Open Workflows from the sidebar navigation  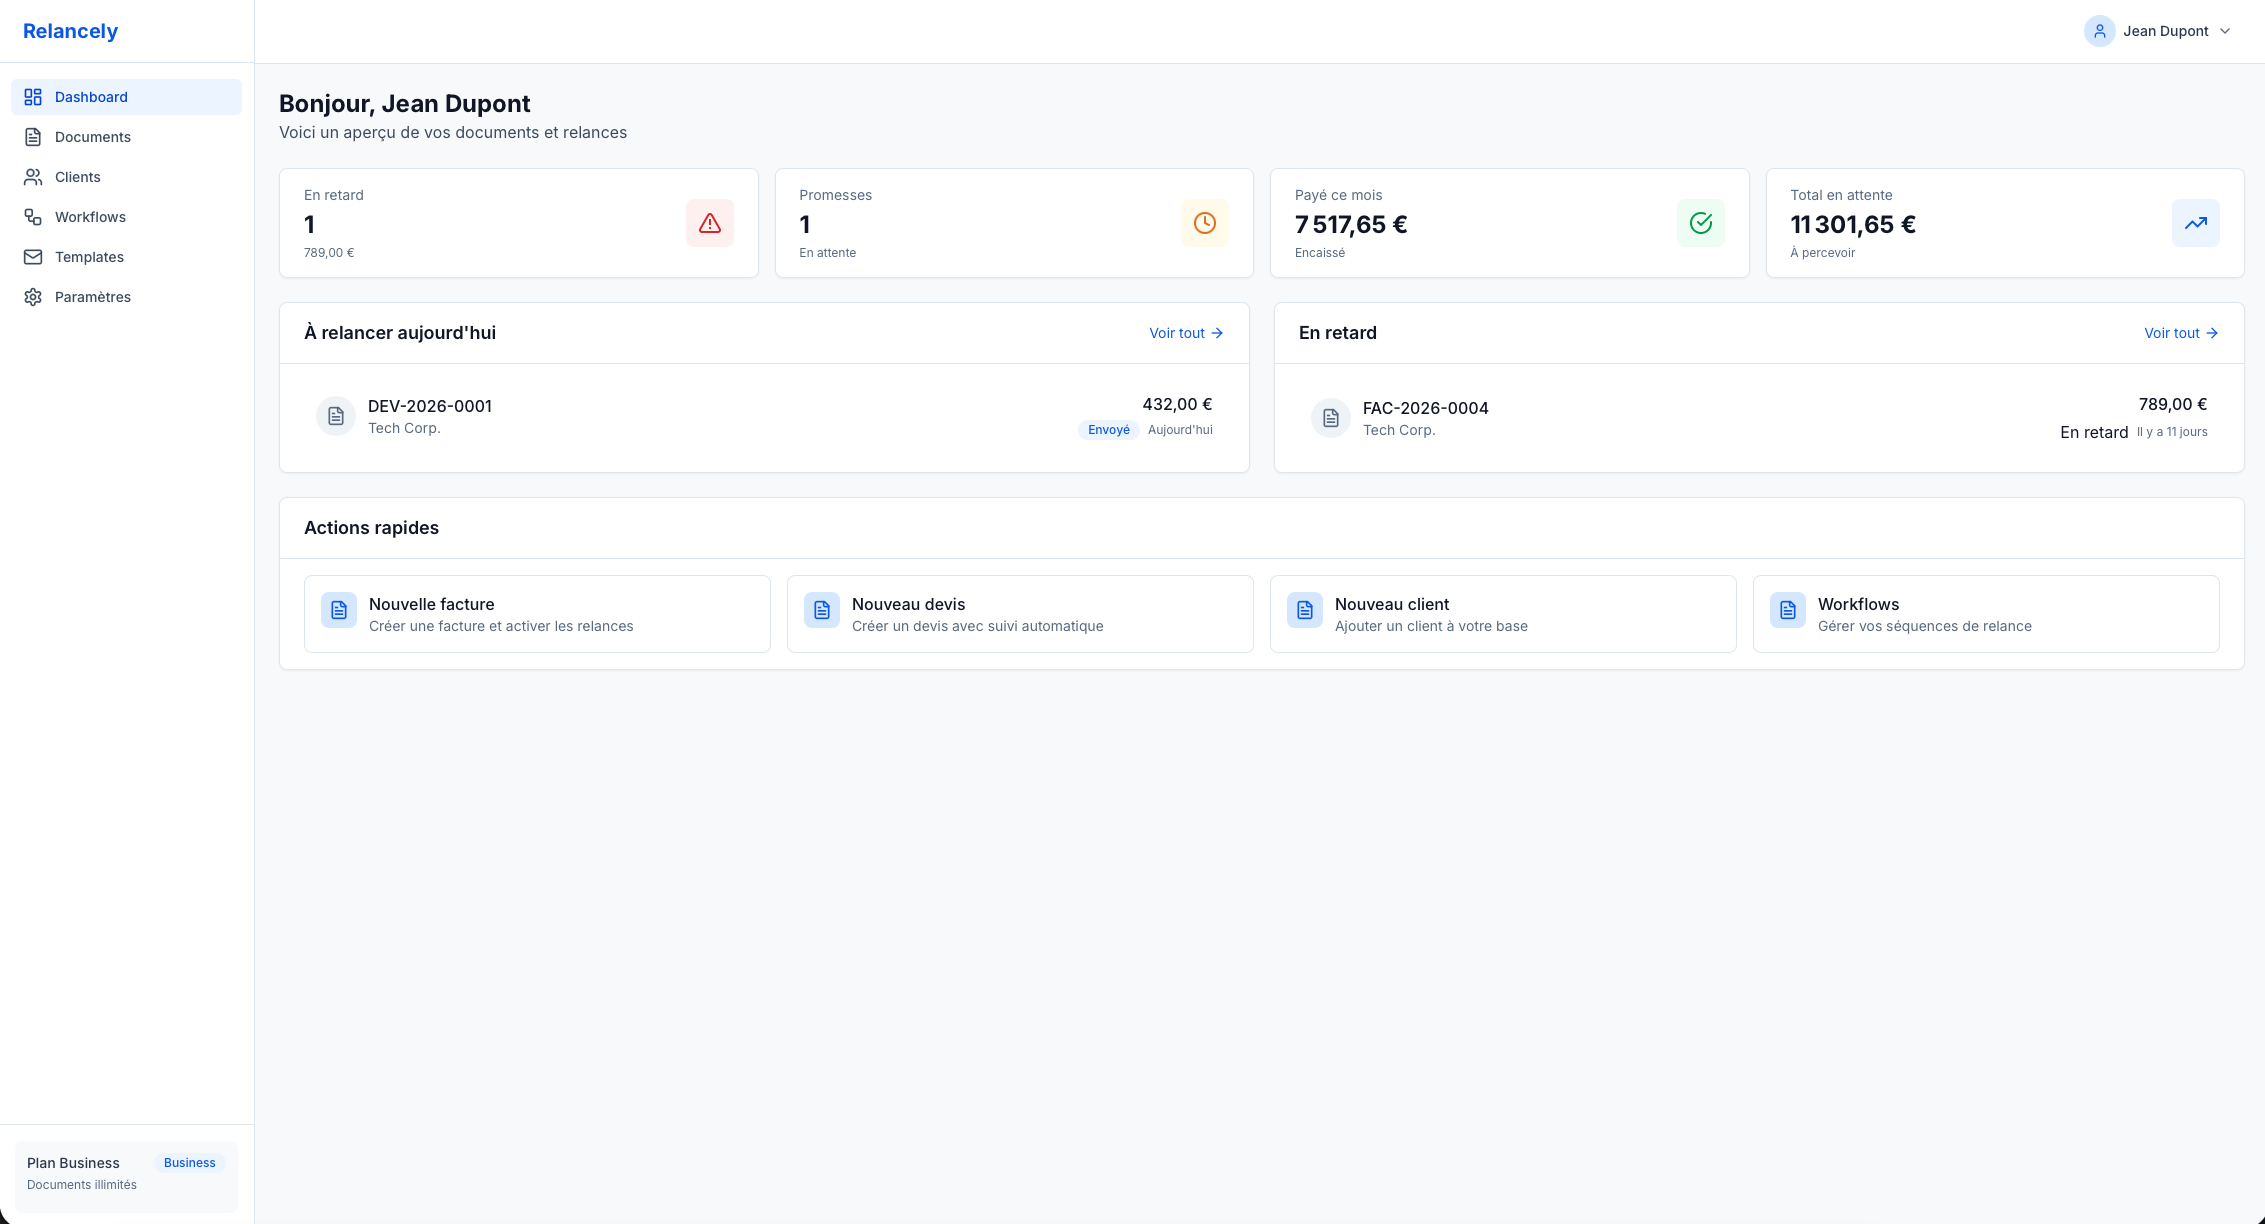point(90,217)
